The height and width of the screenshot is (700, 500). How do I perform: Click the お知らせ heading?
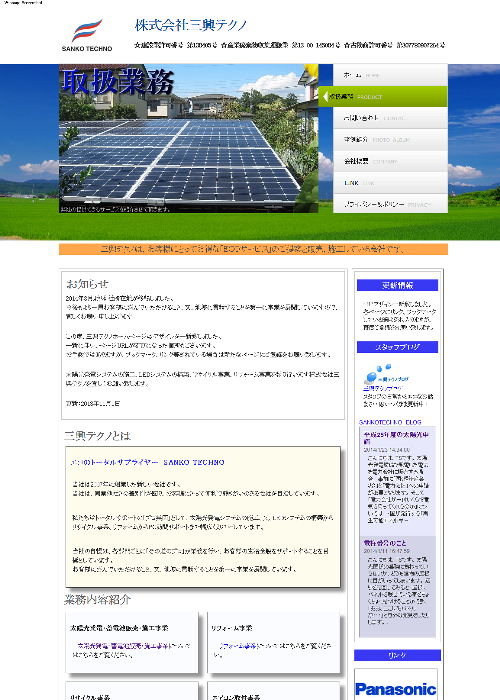pyautogui.click(x=88, y=284)
